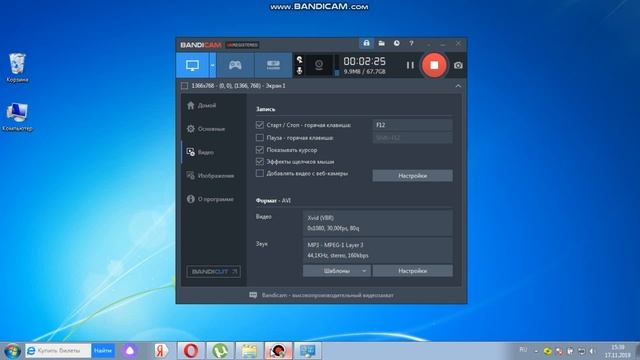Open the output folder icon
640x360 pixels.
pyautogui.click(x=382, y=43)
